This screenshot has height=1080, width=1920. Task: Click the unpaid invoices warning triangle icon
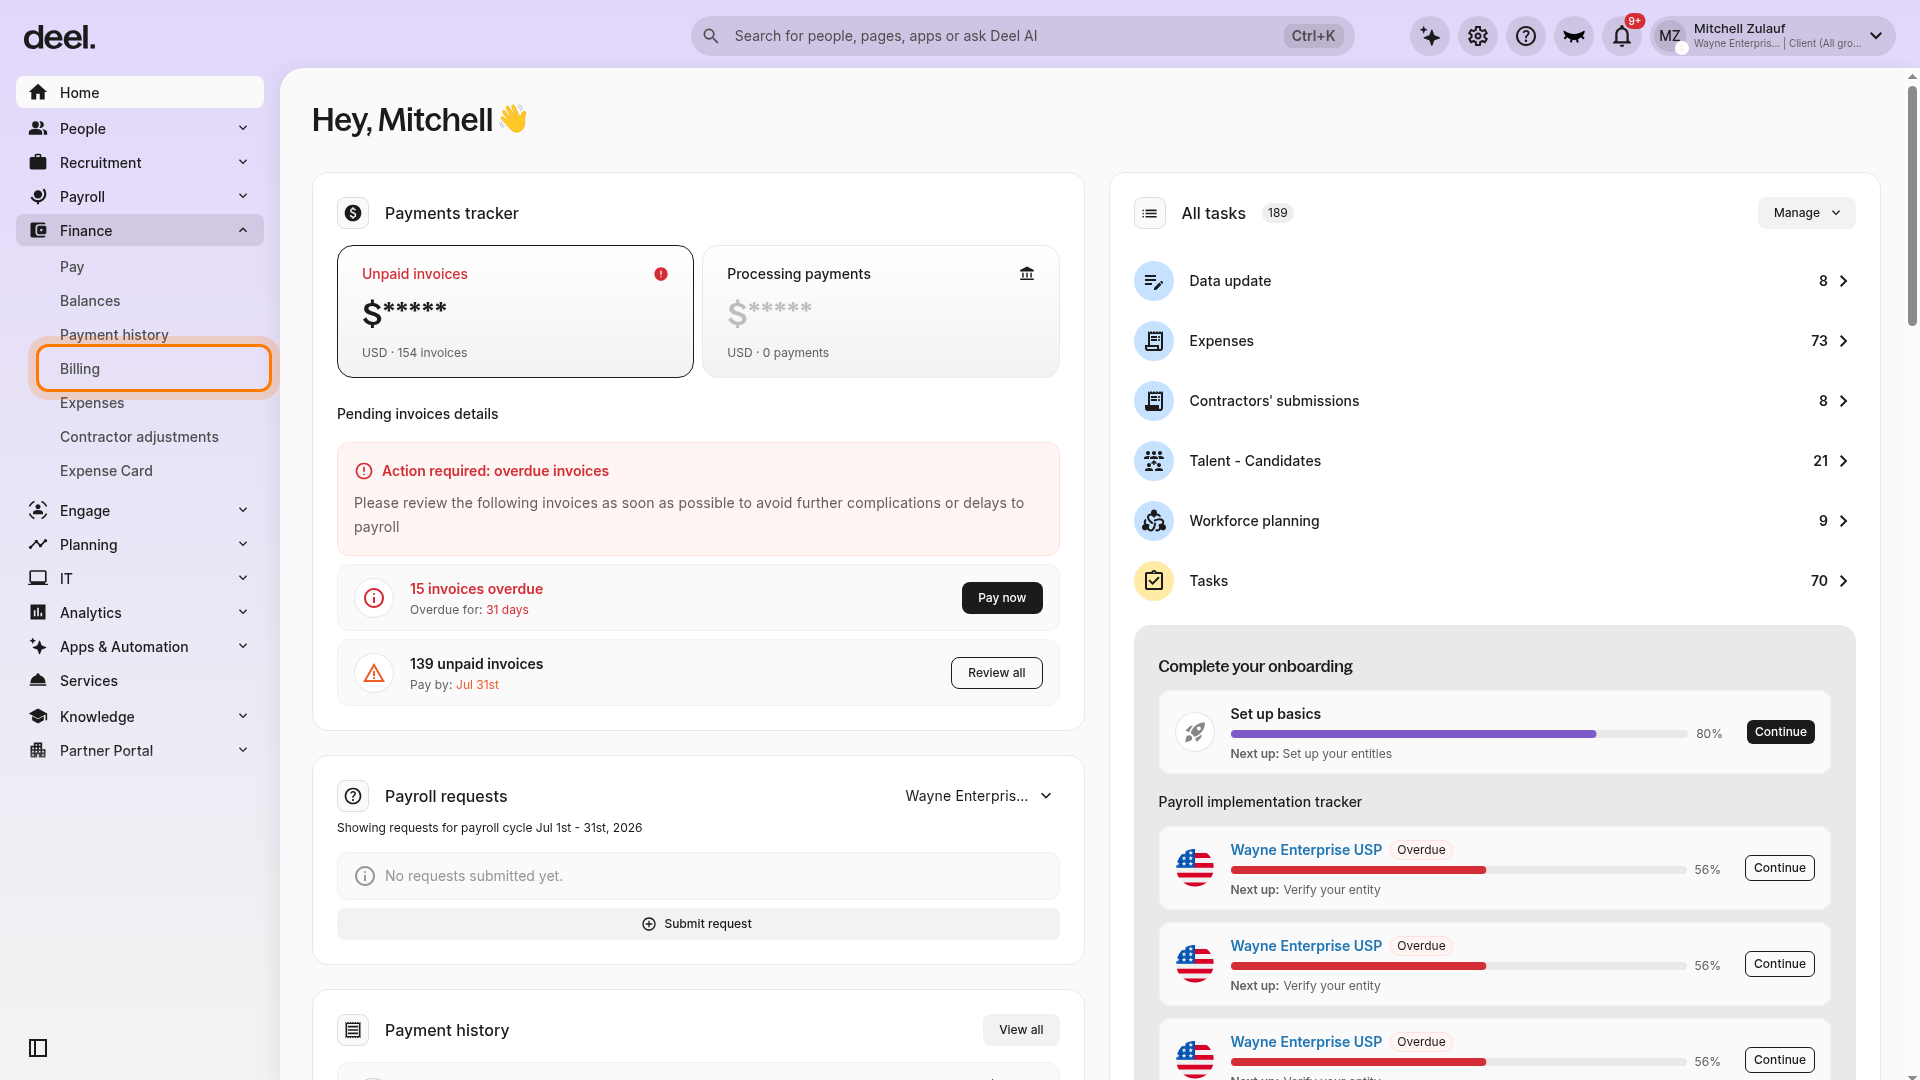(374, 673)
